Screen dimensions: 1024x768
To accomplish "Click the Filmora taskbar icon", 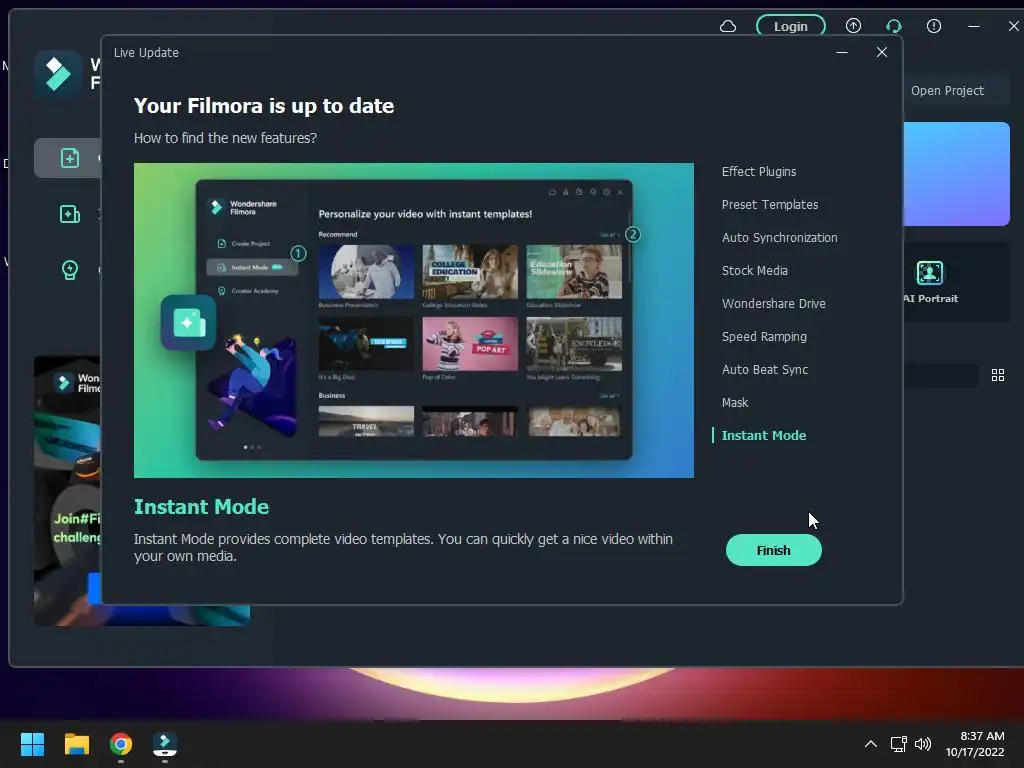I will [x=165, y=744].
